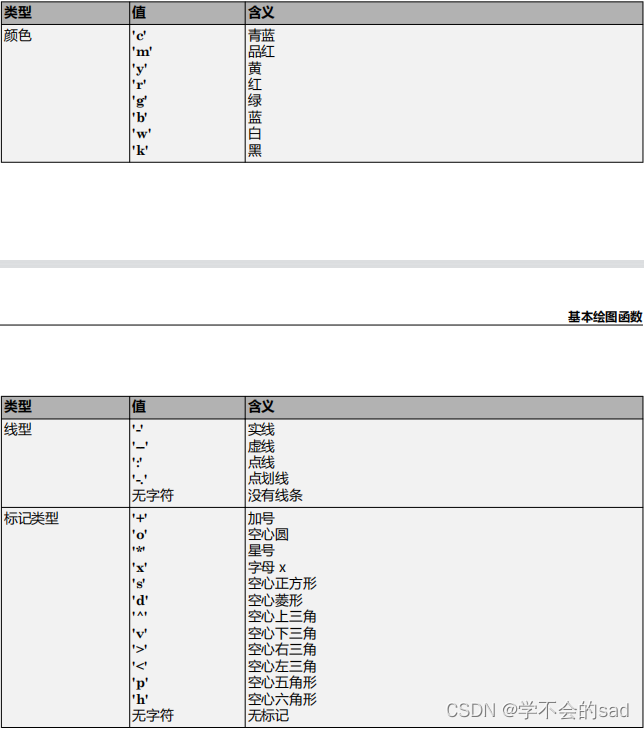Click the meaning text '加号'
The height and width of the screenshot is (729, 644).
coord(261,518)
